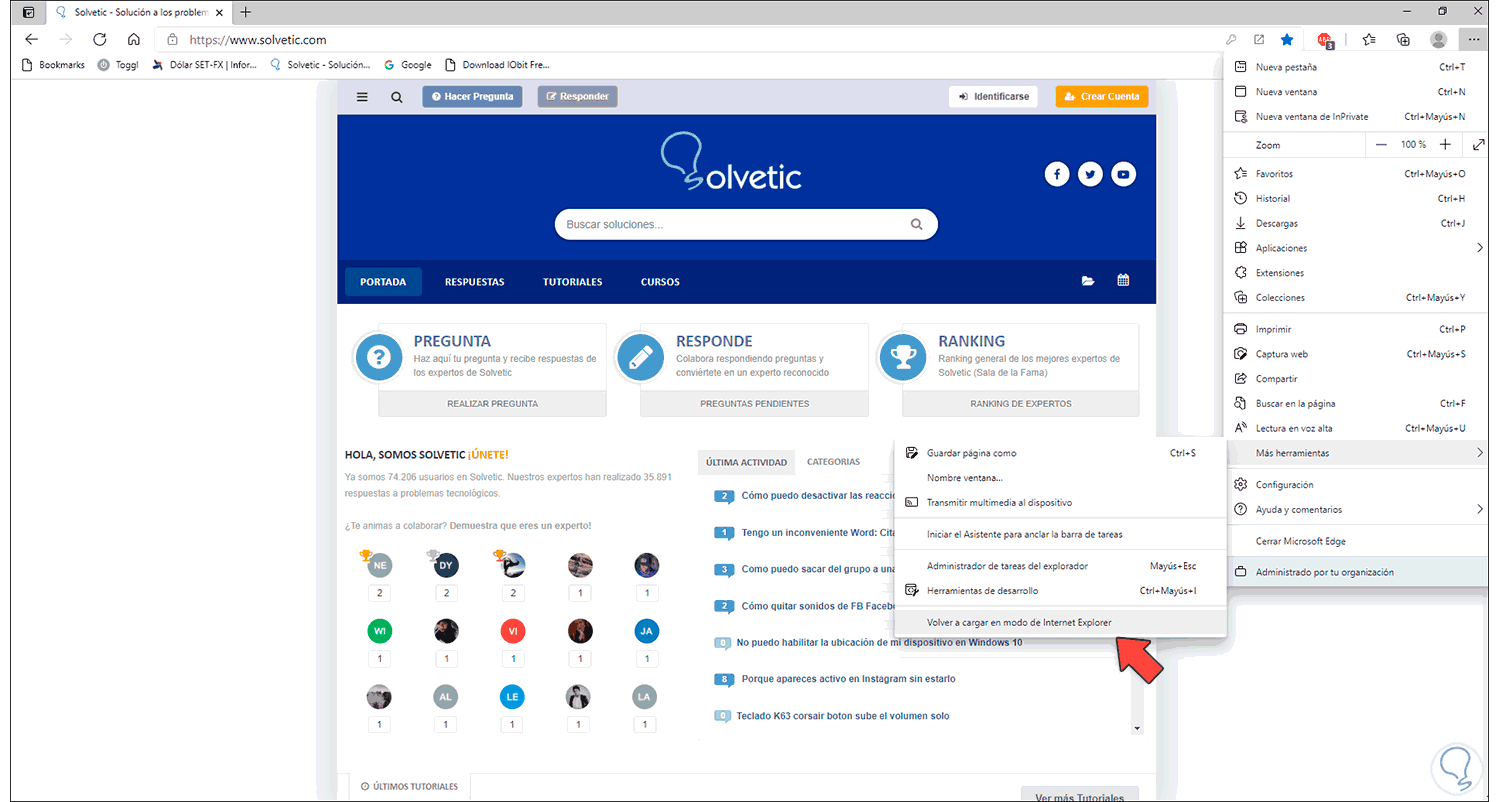
Task: Zoom out with the minus button
Action: pos(1382,145)
